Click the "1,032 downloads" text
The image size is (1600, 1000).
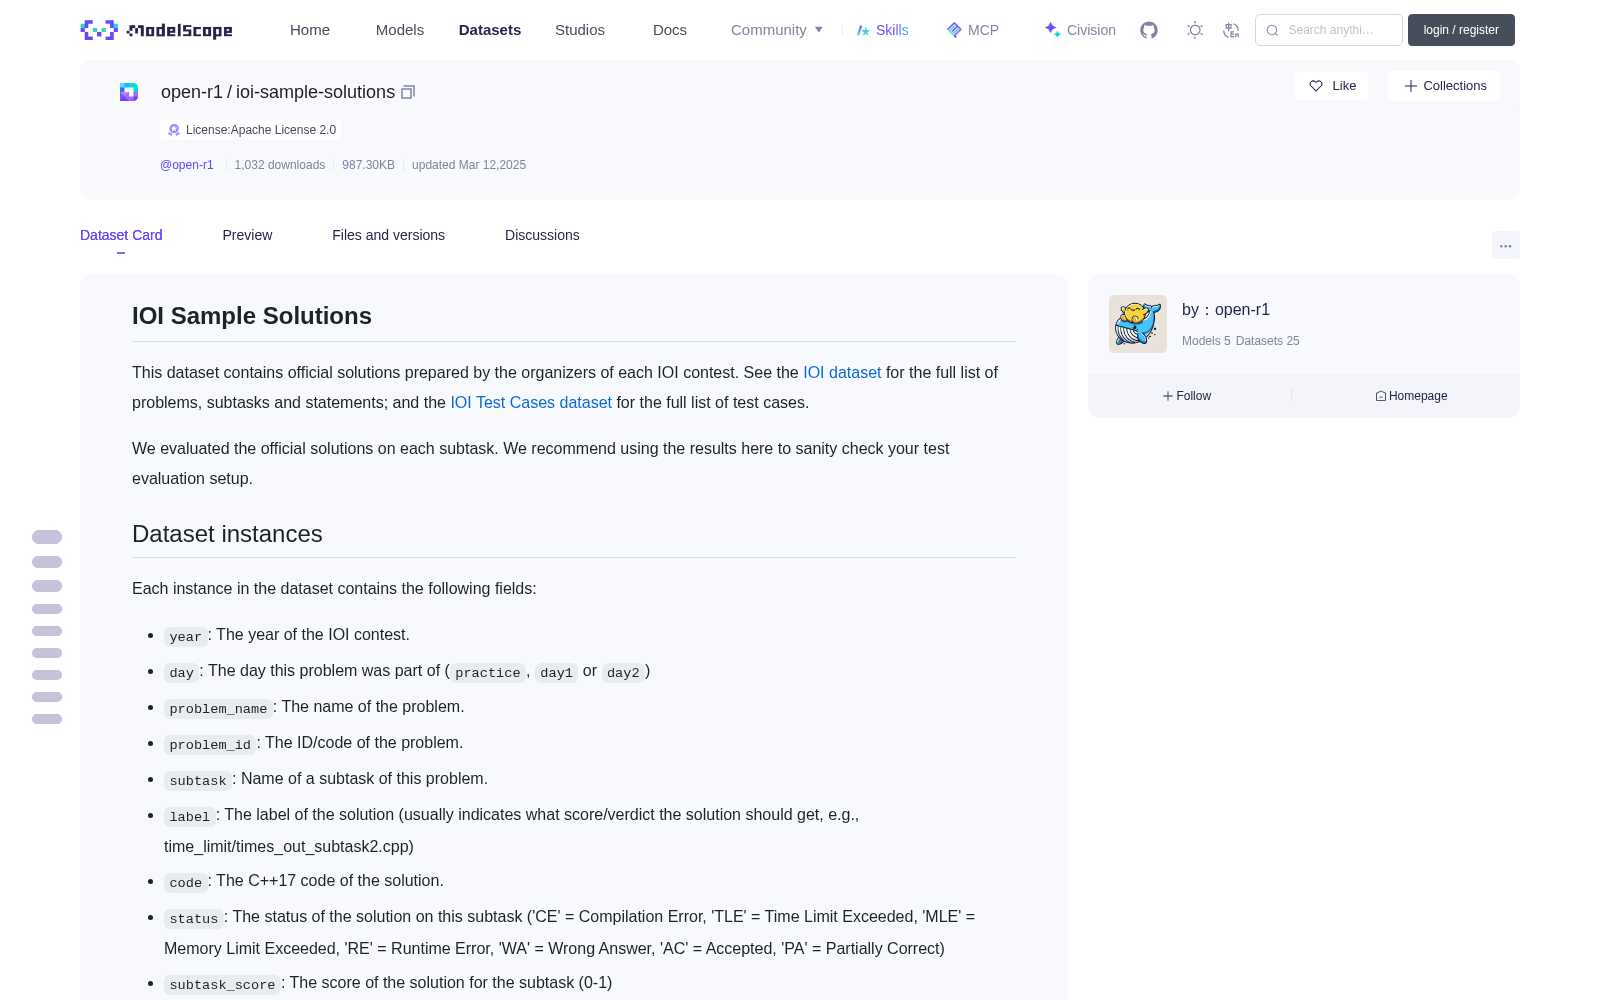pos(280,165)
